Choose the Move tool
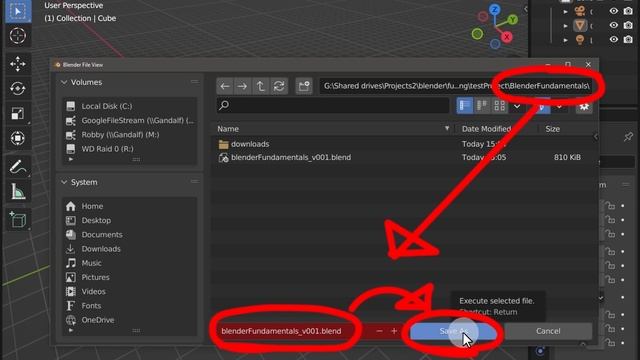Screen dimensions: 640x360 (18, 64)
